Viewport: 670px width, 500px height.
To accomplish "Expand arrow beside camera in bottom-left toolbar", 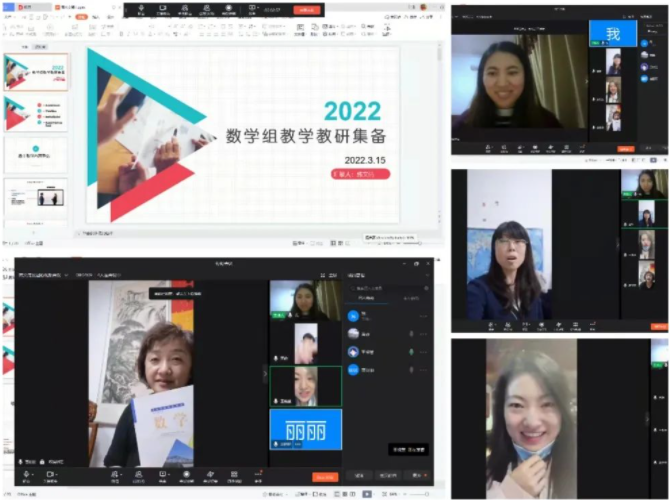I will pos(56,474).
